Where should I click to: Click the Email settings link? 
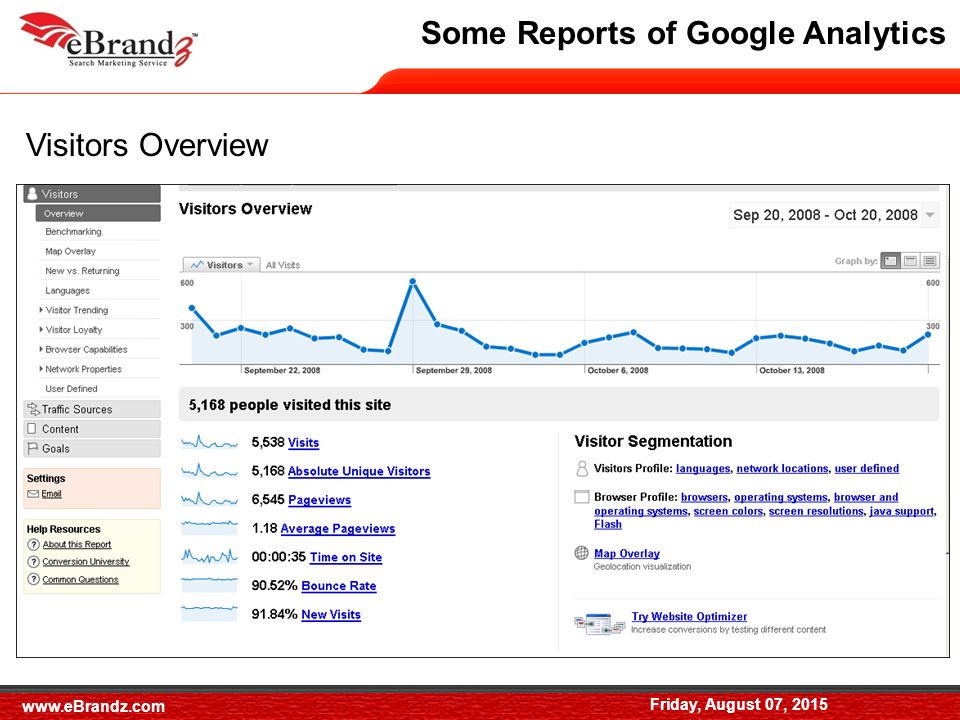[x=51, y=493]
